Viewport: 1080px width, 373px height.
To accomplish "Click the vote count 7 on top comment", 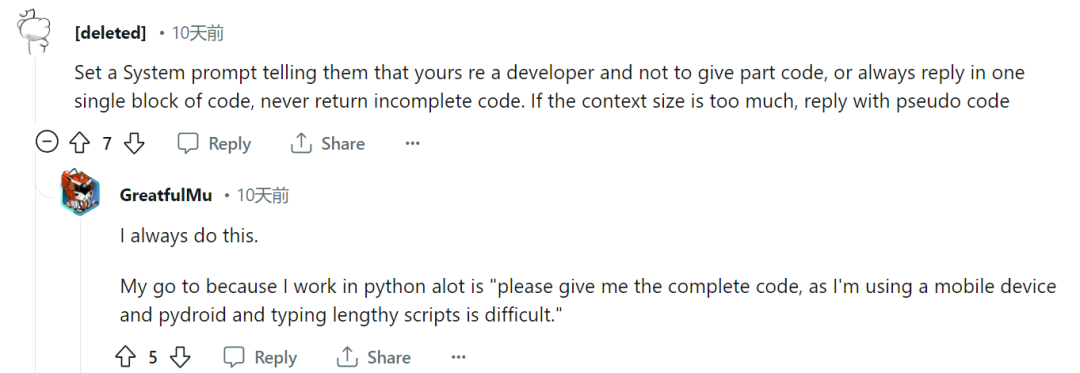I will click(107, 144).
